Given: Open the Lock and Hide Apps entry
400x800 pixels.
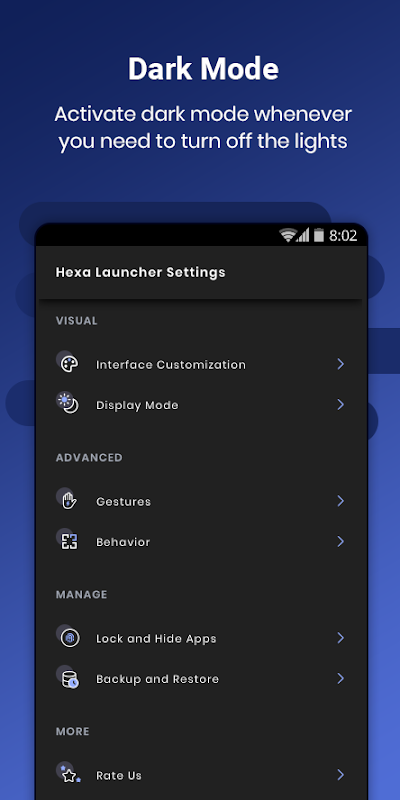Looking at the screenshot, I should (201, 638).
